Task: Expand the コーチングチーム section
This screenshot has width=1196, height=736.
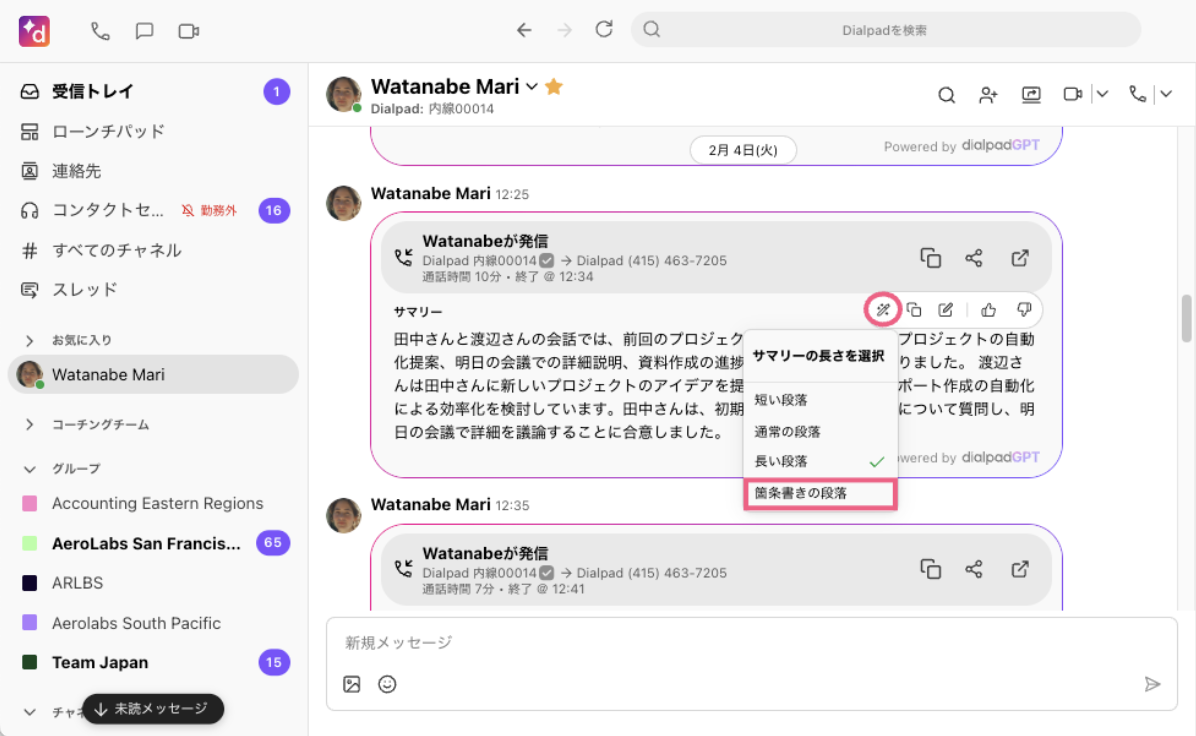Action: (x=30, y=425)
